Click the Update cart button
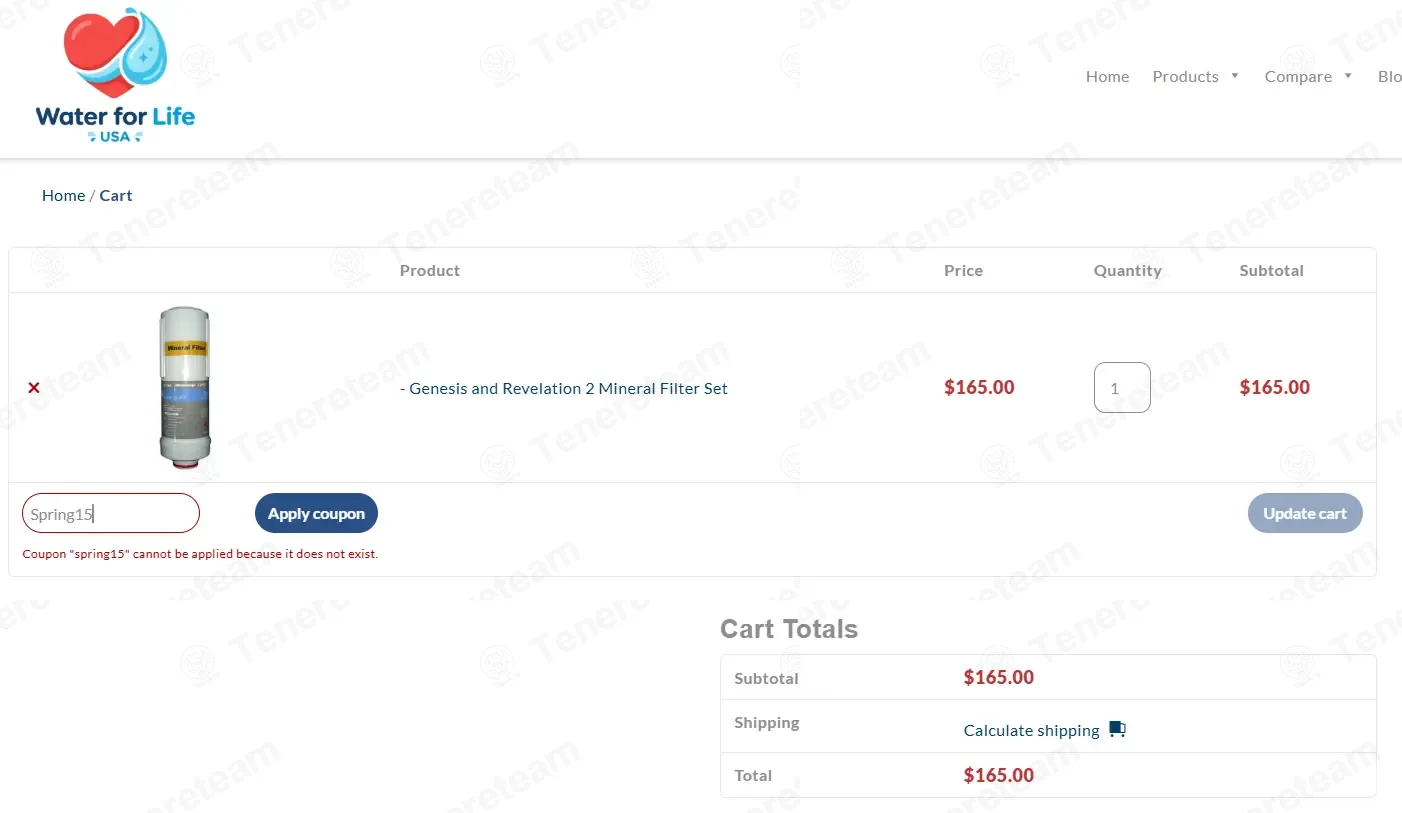This screenshot has width=1402, height=813. click(1305, 513)
